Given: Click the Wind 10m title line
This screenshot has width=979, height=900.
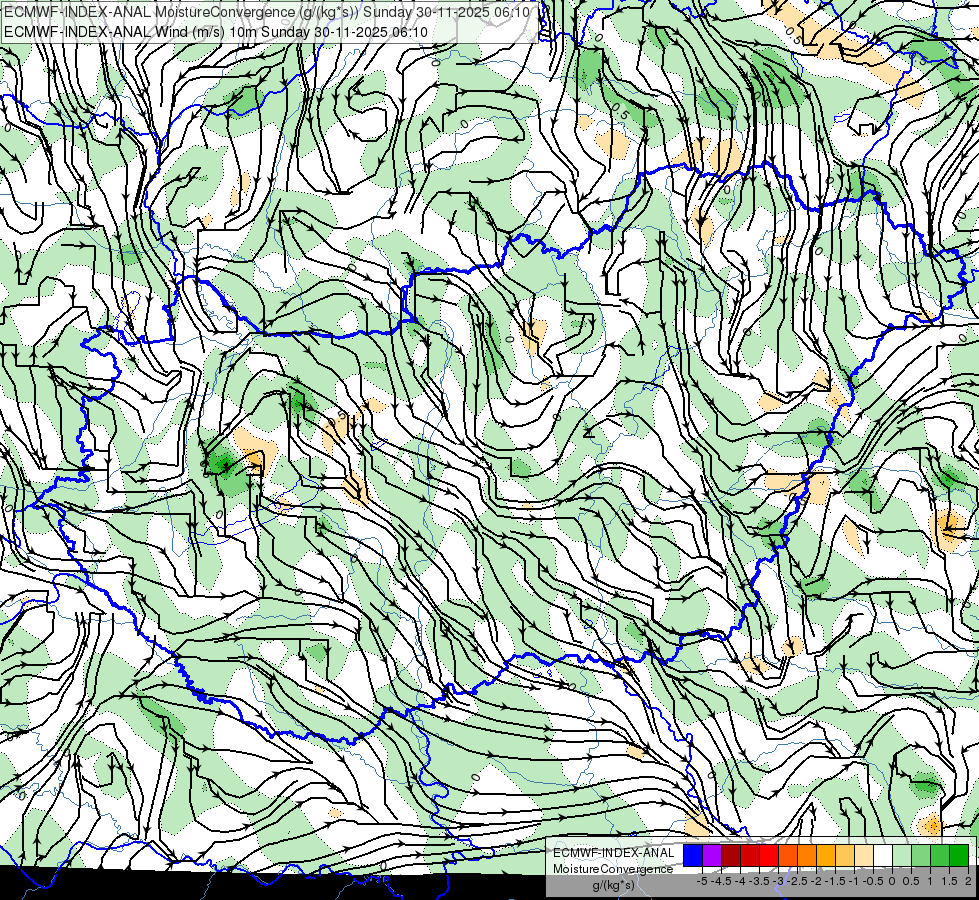Looking at the screenshot, I should 216,32.
